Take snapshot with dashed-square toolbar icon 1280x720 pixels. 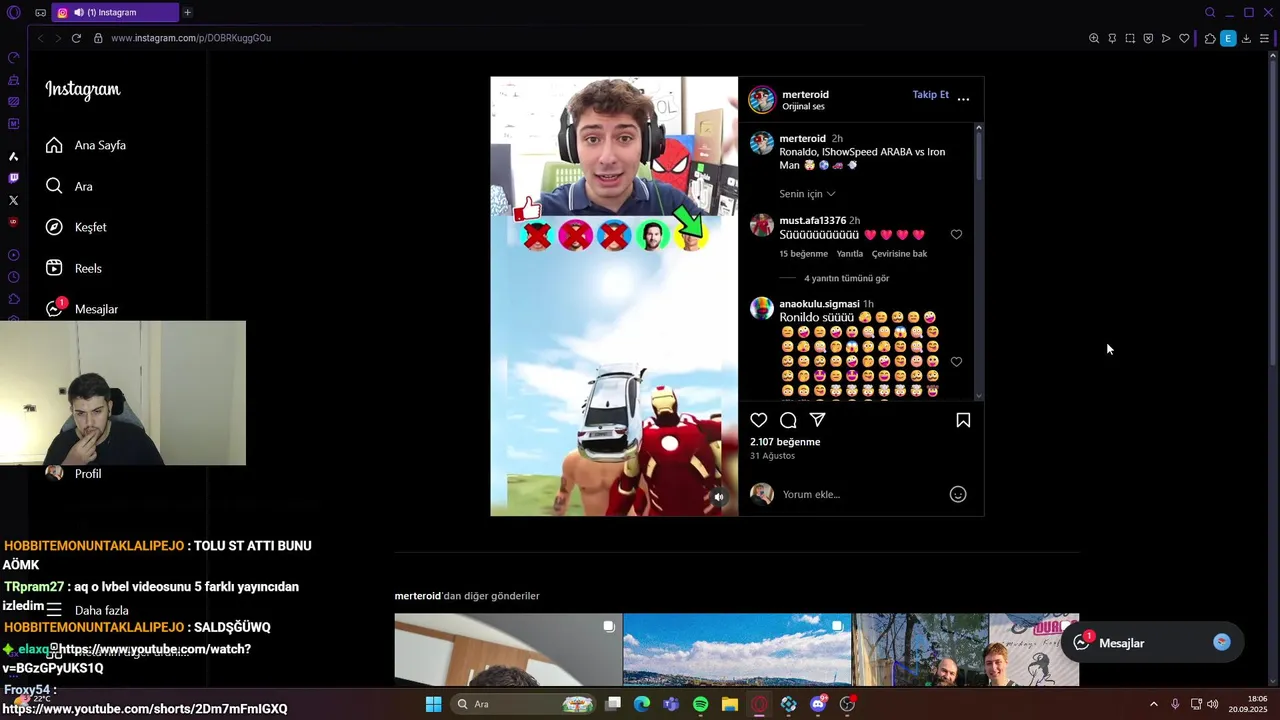[1130, 38]
